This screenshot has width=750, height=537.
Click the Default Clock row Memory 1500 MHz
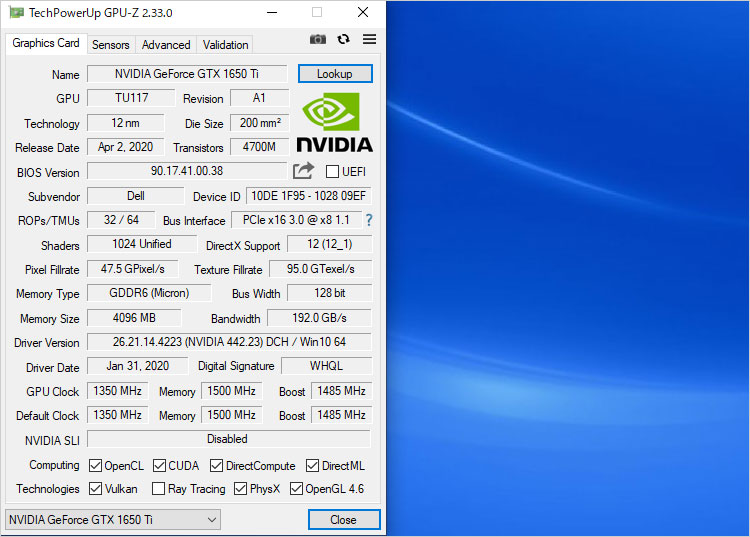[x=232, y=415]
